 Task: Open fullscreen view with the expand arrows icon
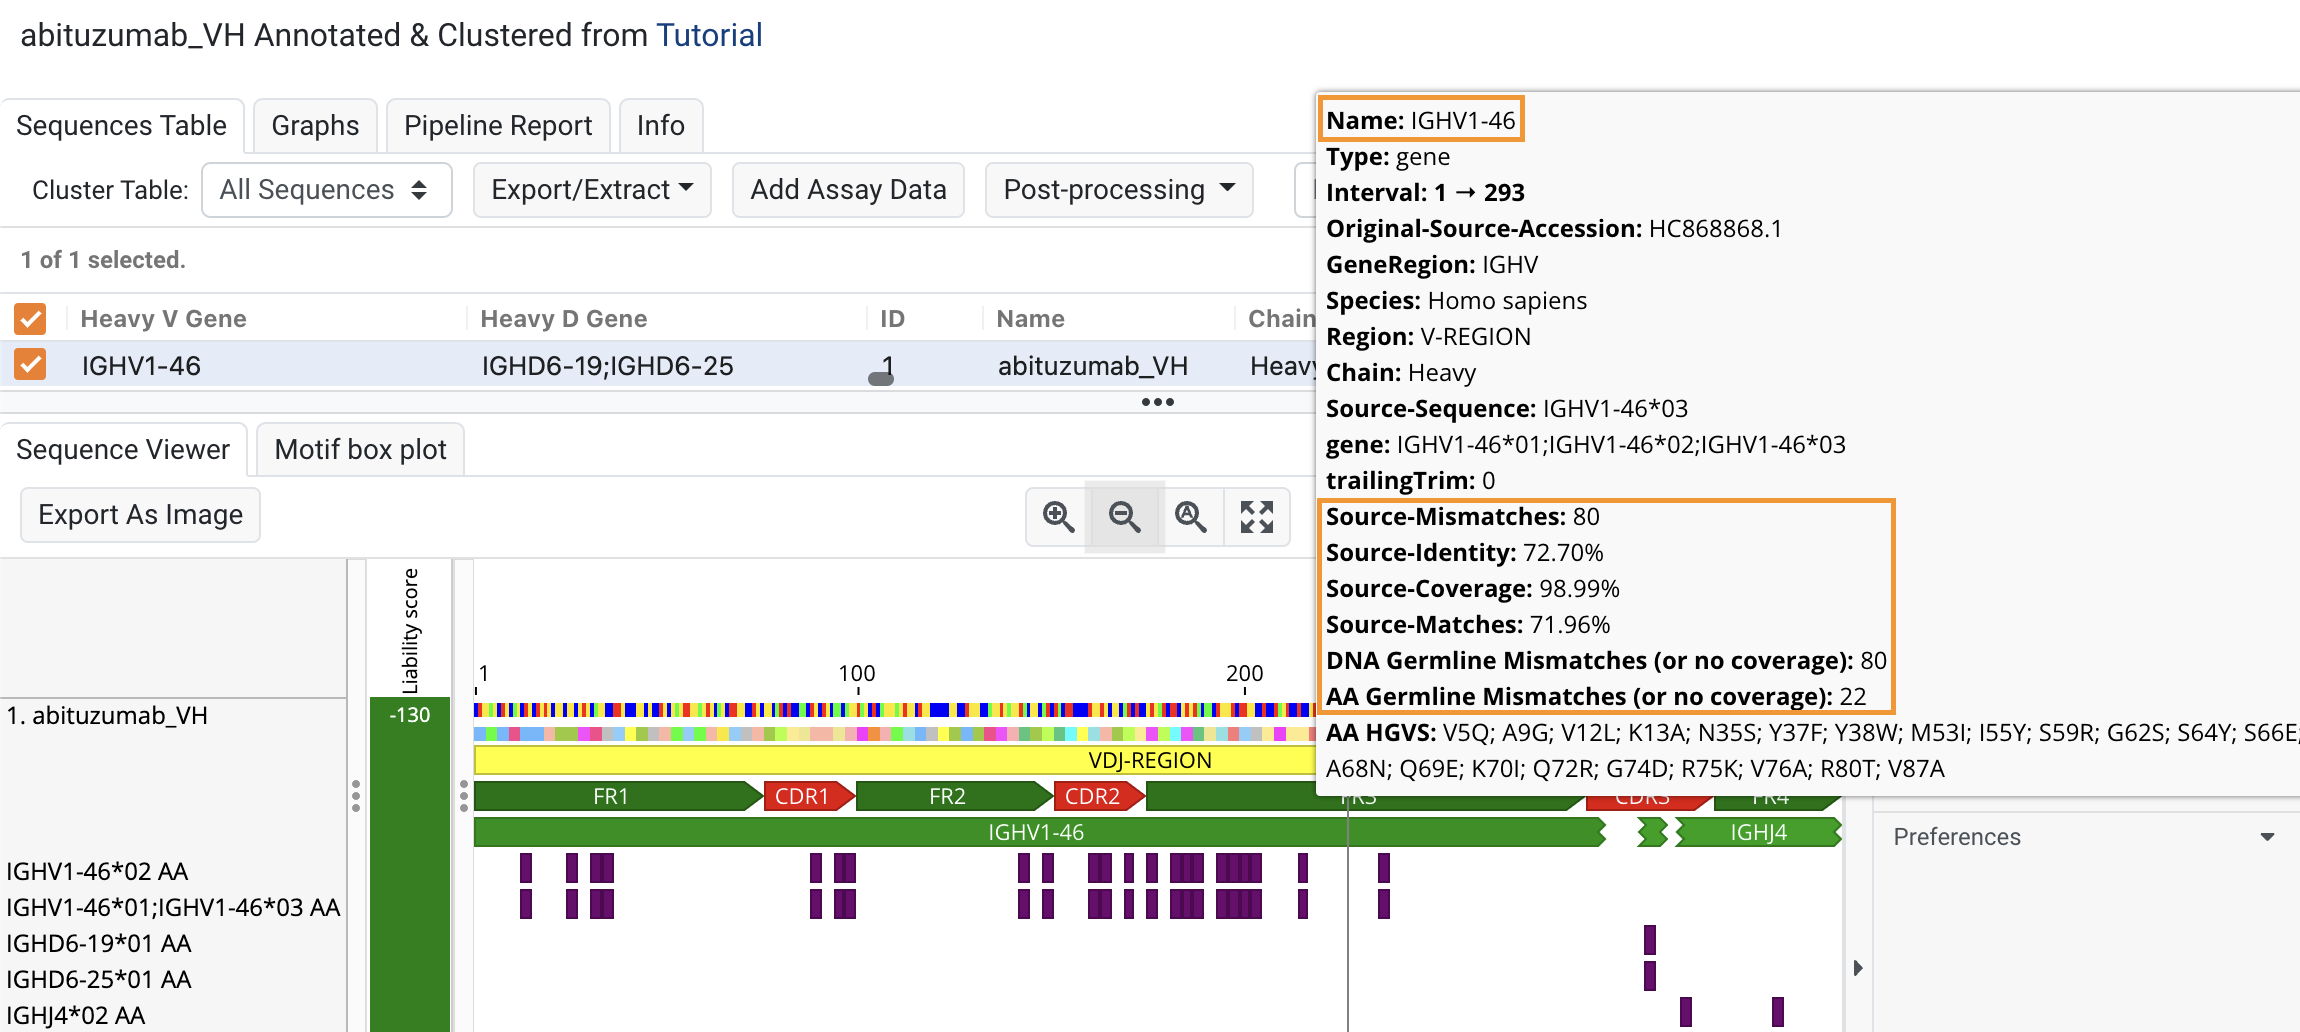point(1257,517)
